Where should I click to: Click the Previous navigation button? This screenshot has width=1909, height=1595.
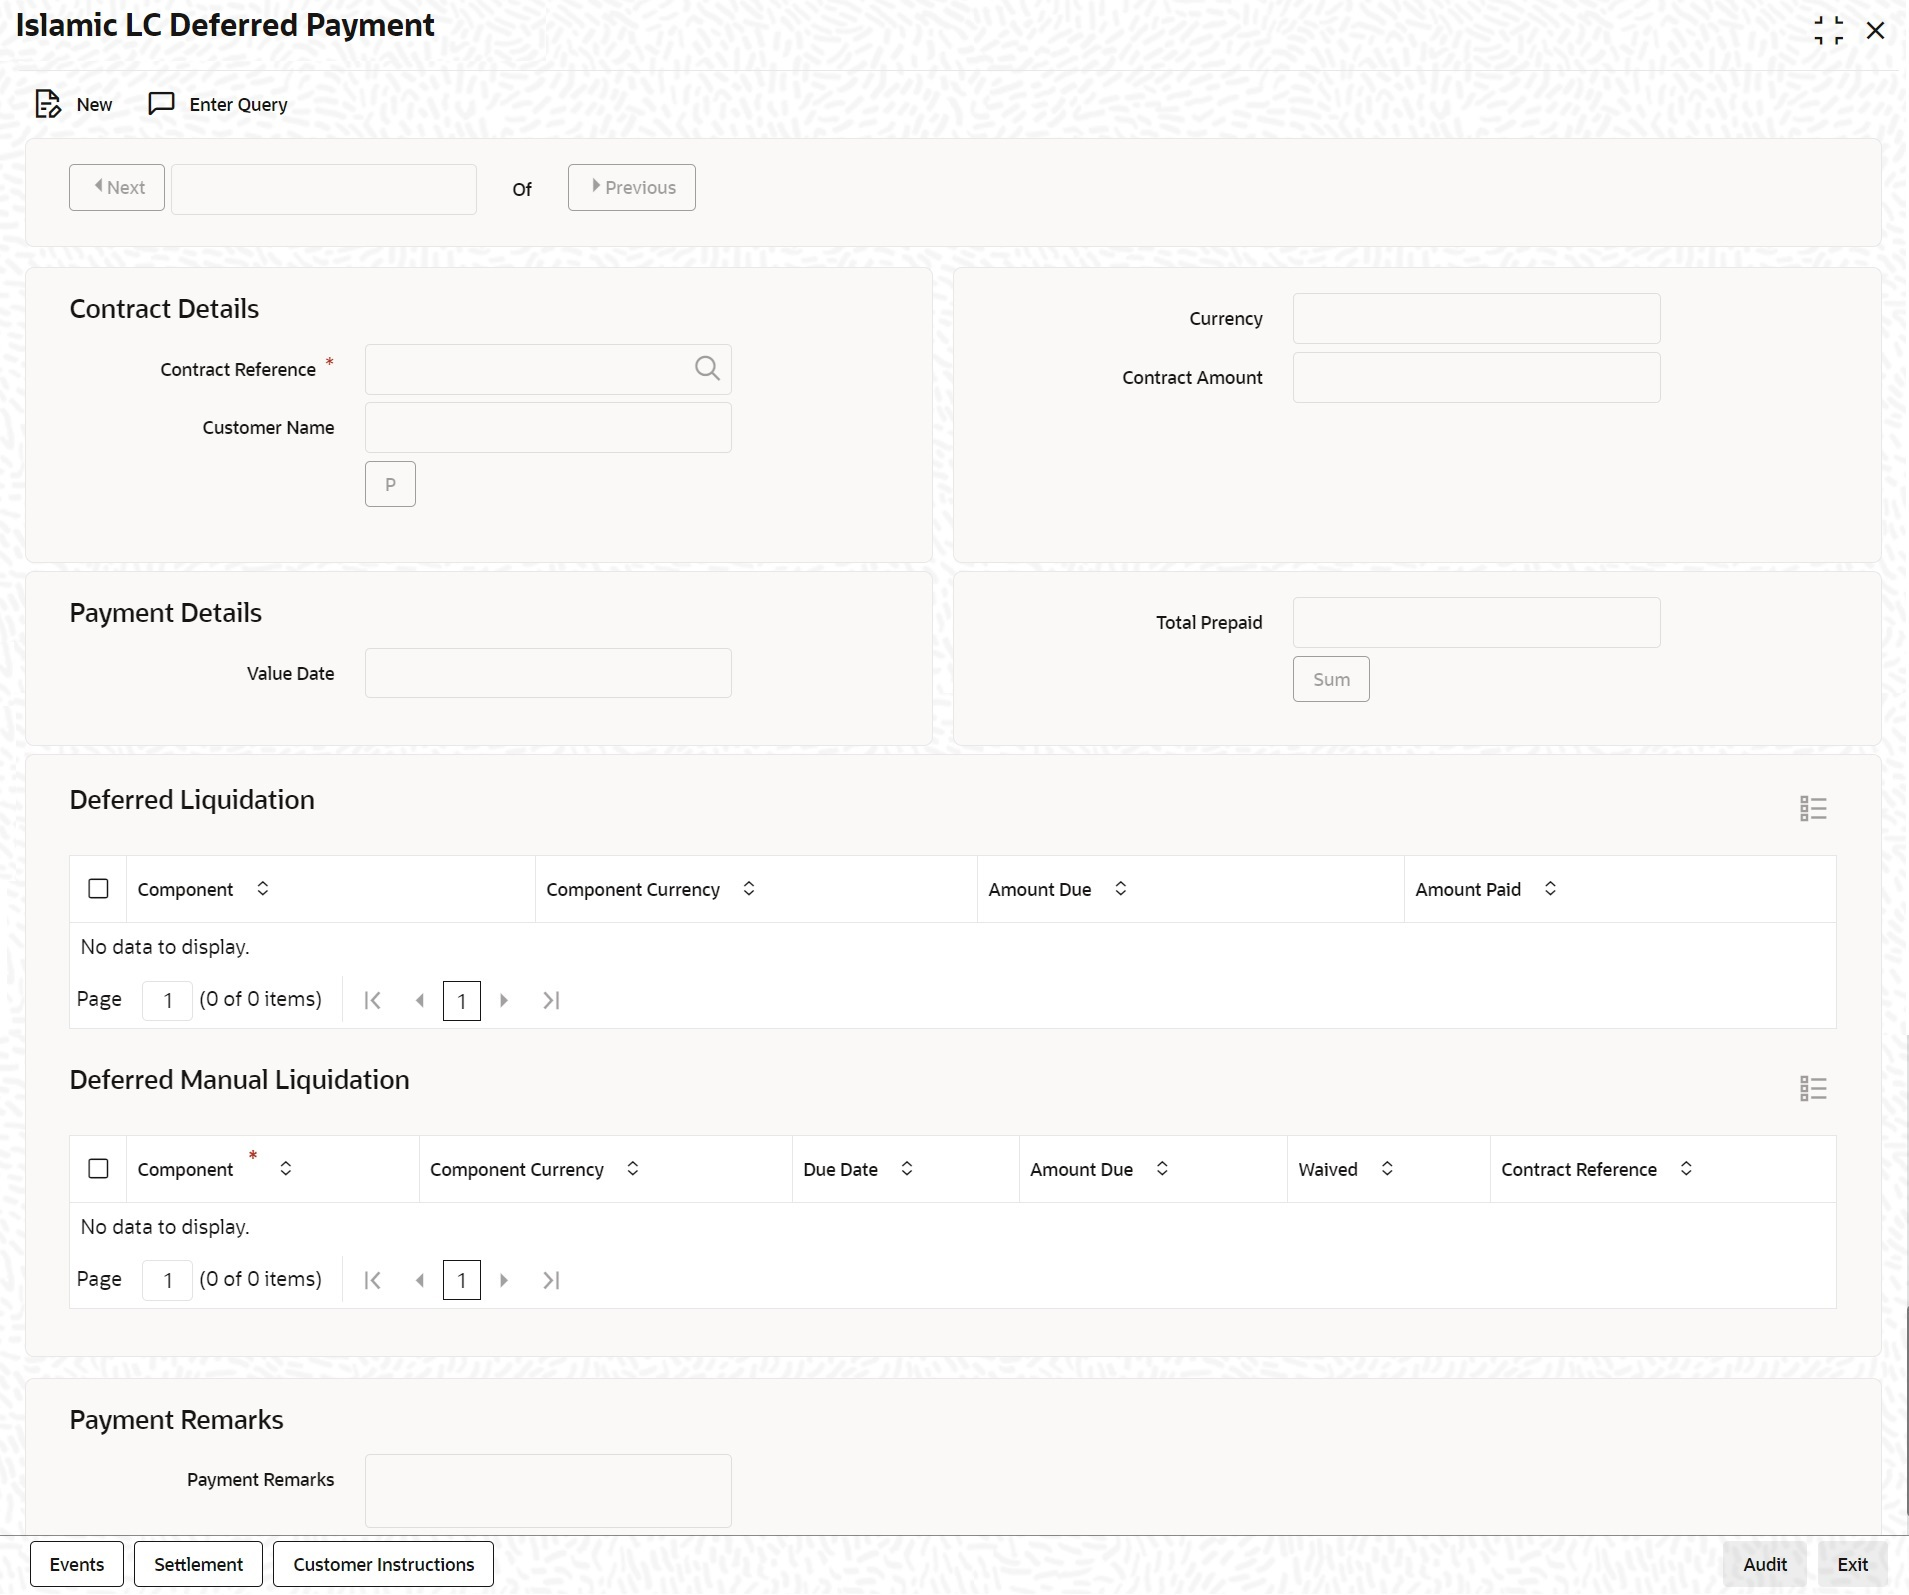coord(632,187)
